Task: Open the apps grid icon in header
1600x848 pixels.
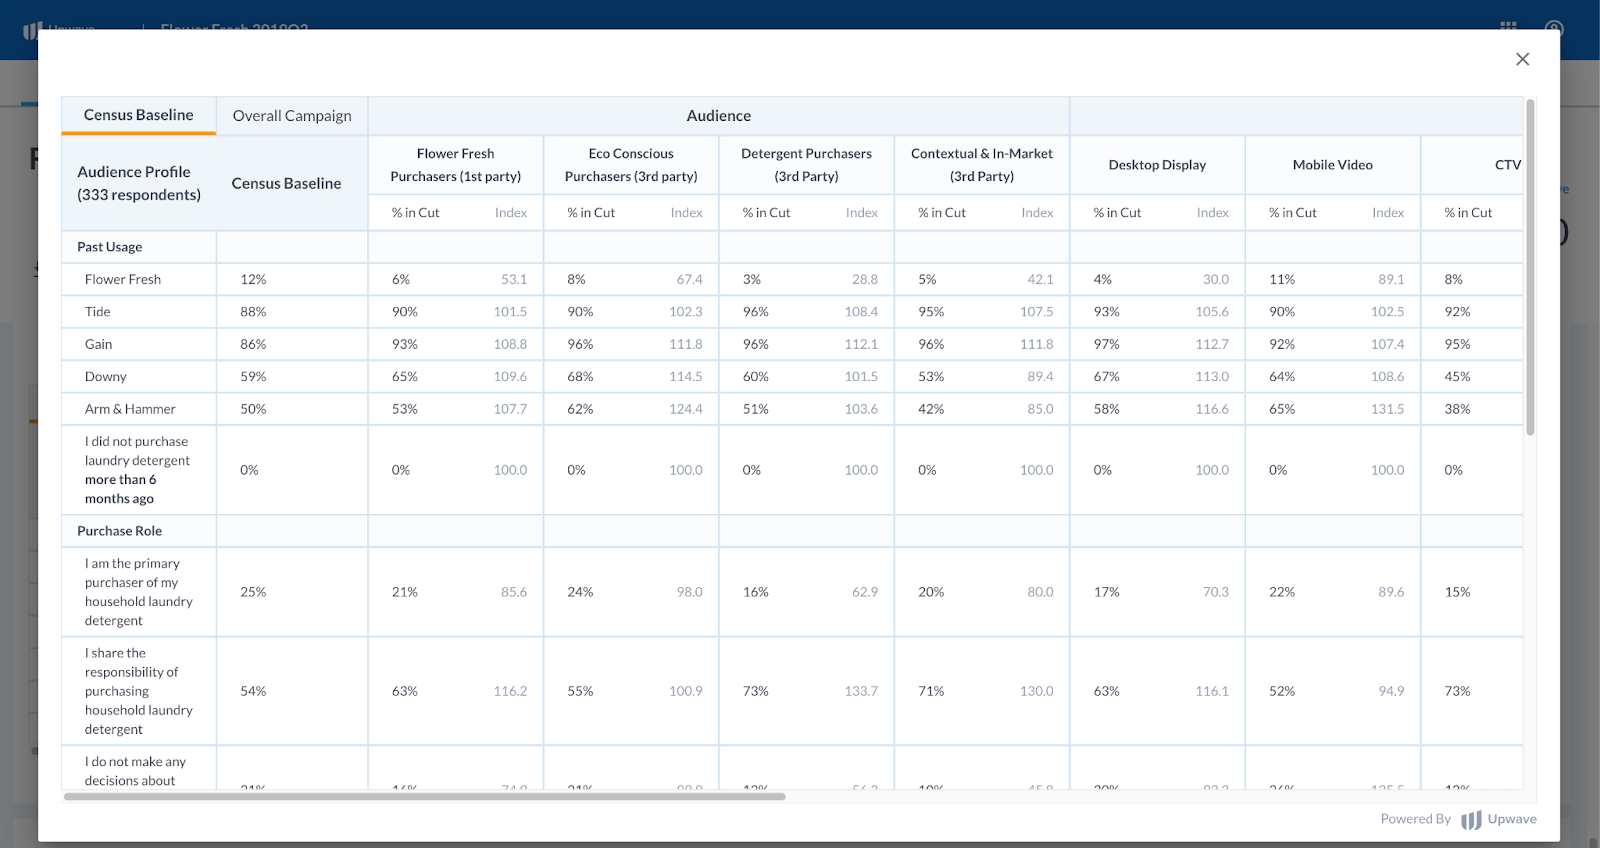Action: [x=1508, y=27]
